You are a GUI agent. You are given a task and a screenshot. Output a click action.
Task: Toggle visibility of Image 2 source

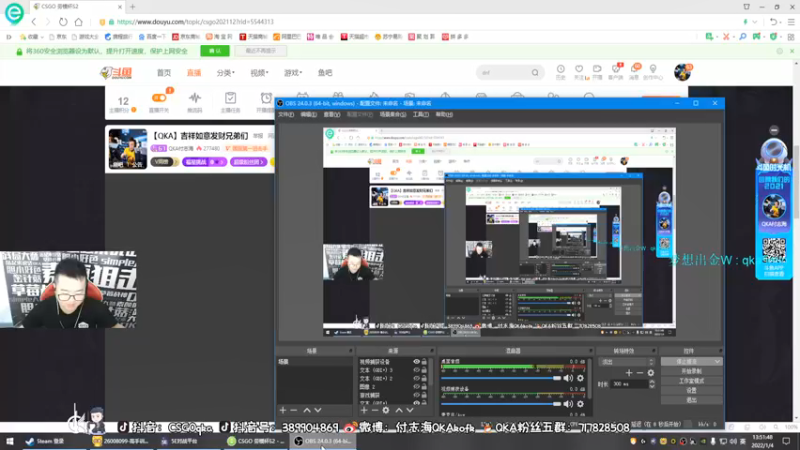[x=416, y=387]
